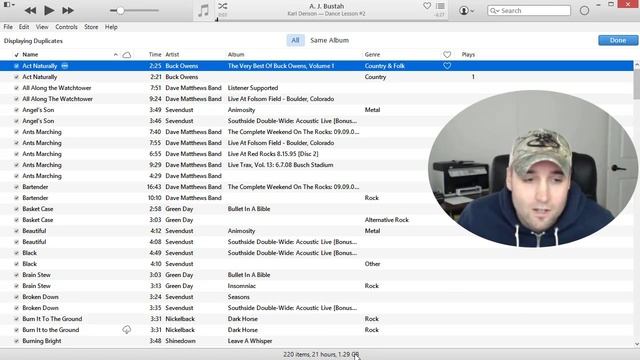
Task: Click the download activity circle icon
Action: [x=584, y=11]
